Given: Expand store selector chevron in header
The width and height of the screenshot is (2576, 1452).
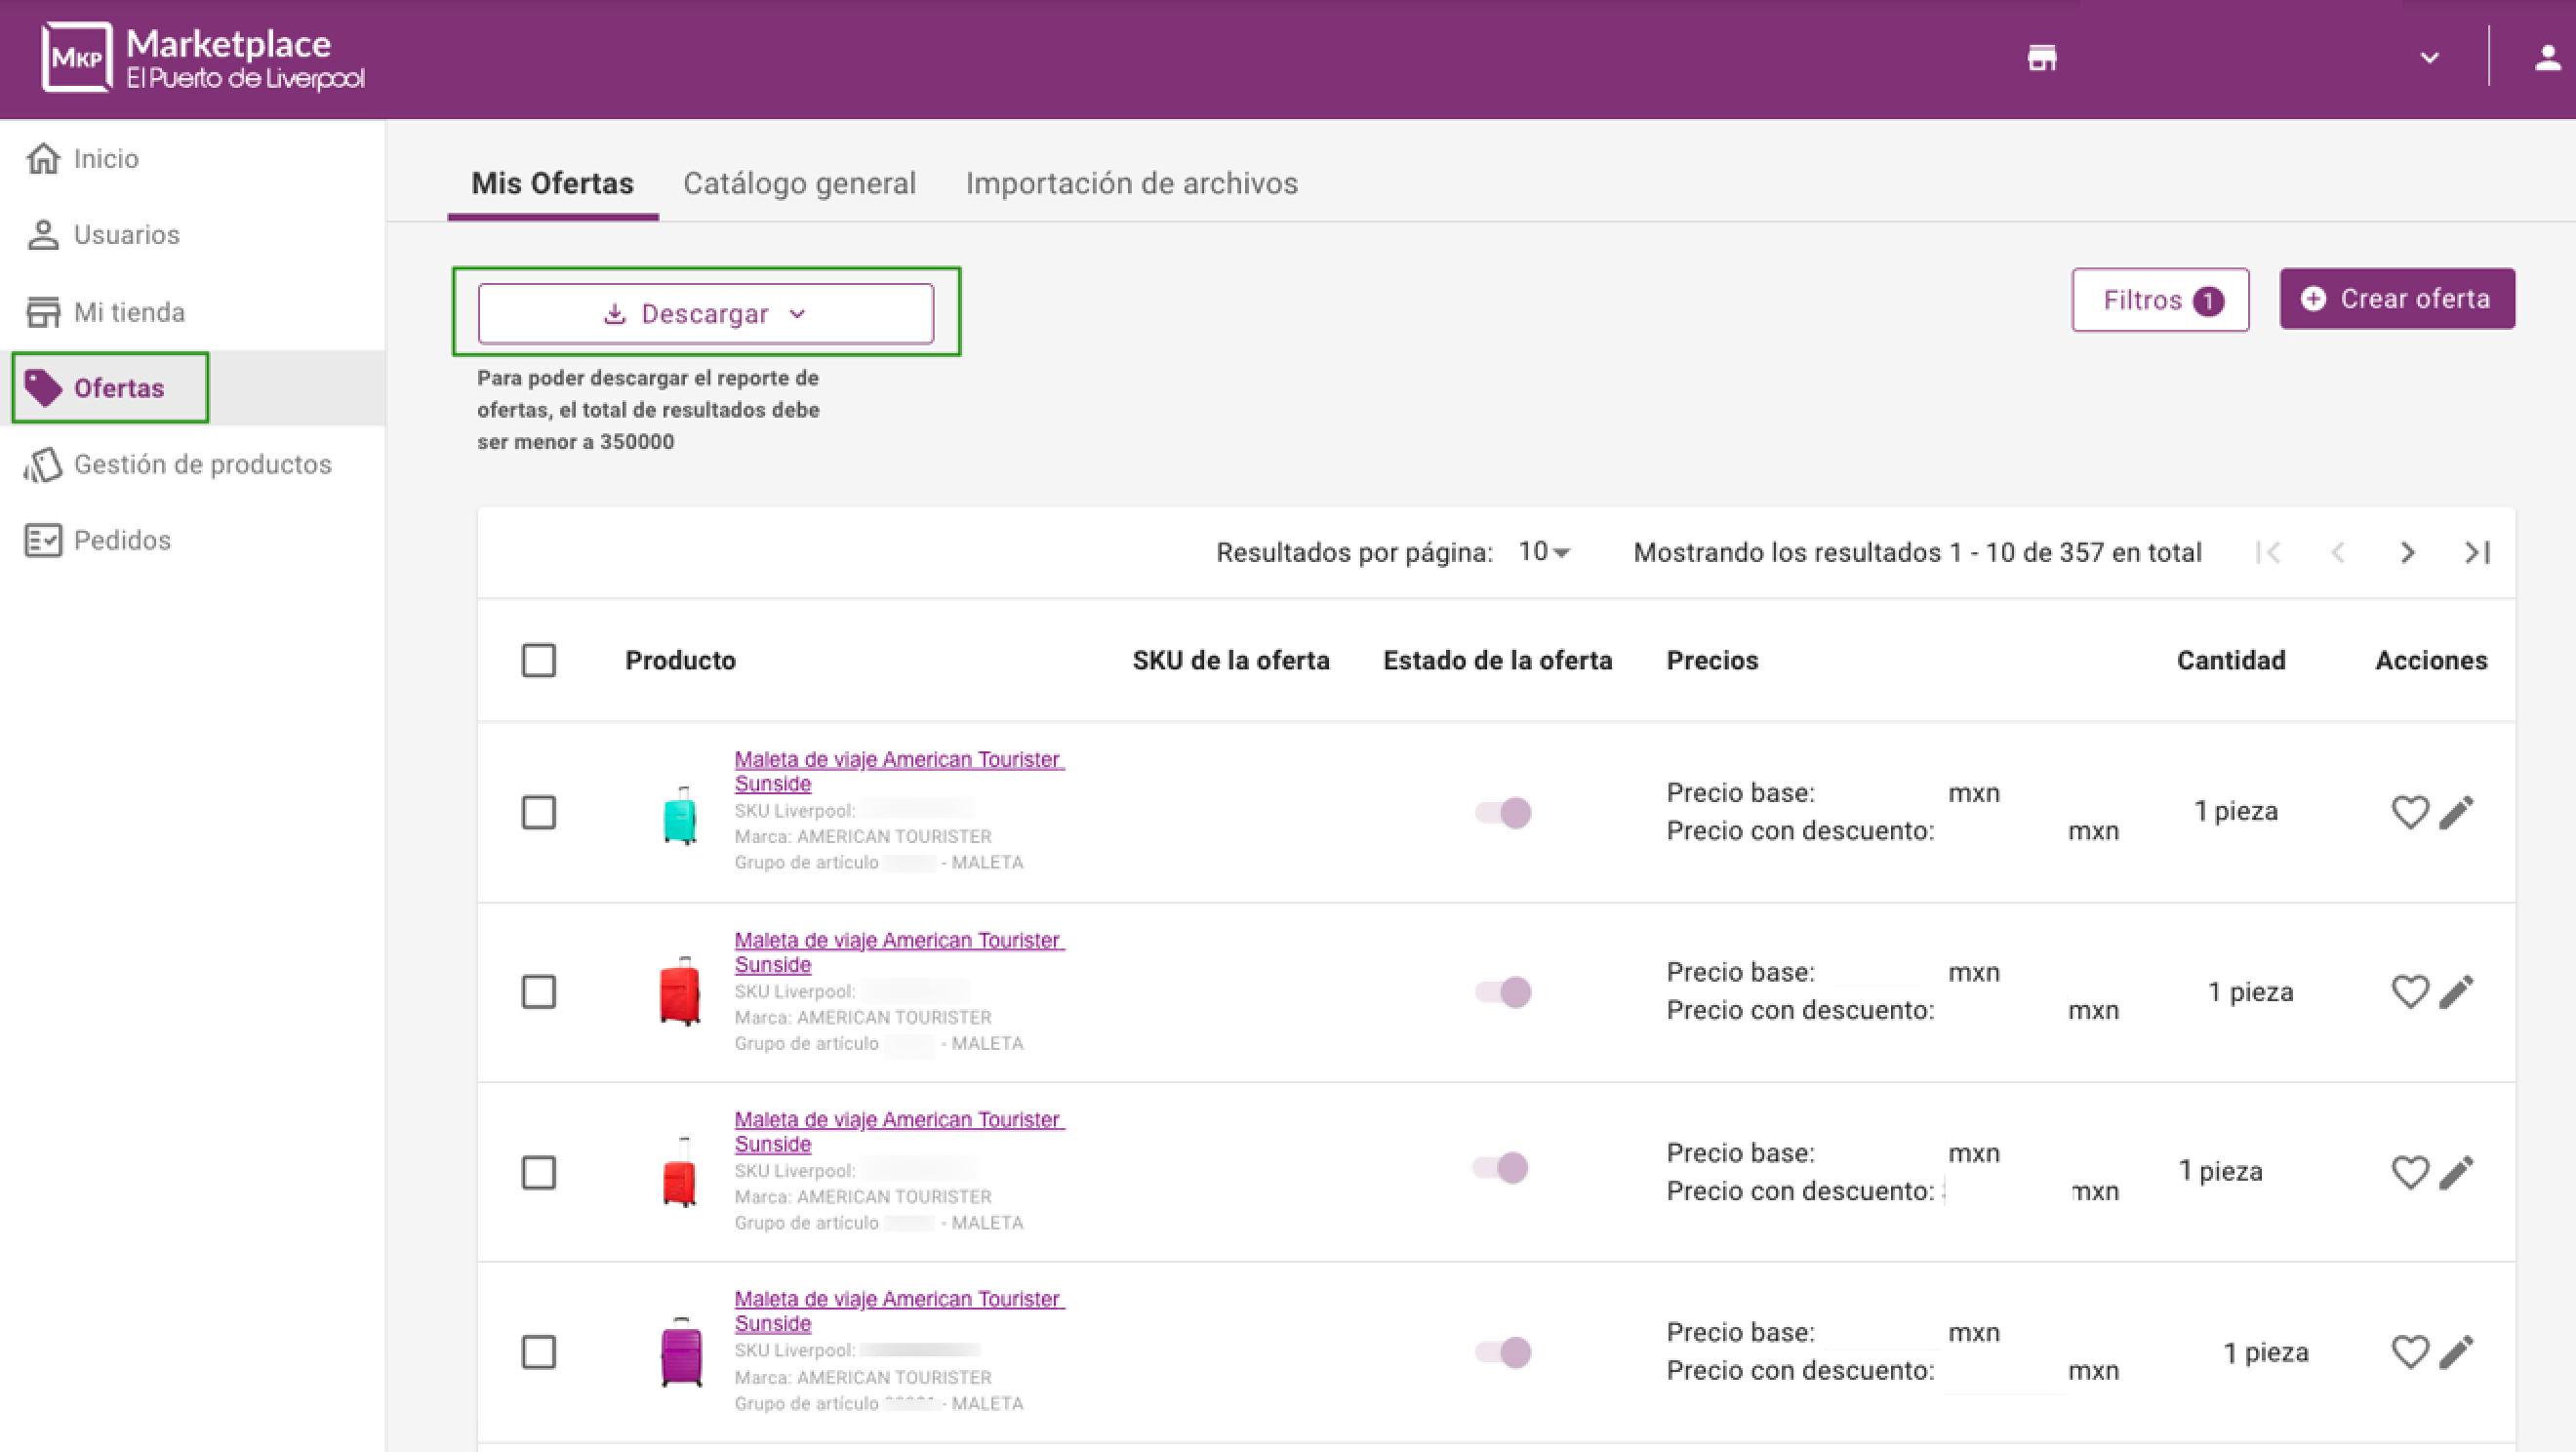Looking at the screenshot, I should coord(2429,58).
